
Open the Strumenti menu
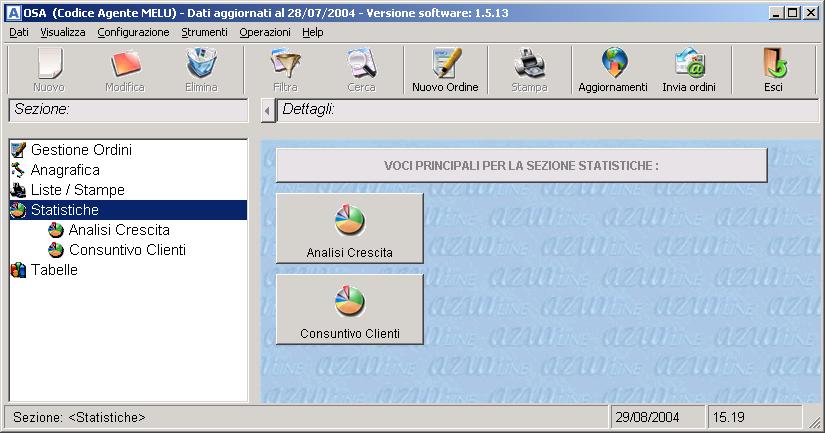204,32
